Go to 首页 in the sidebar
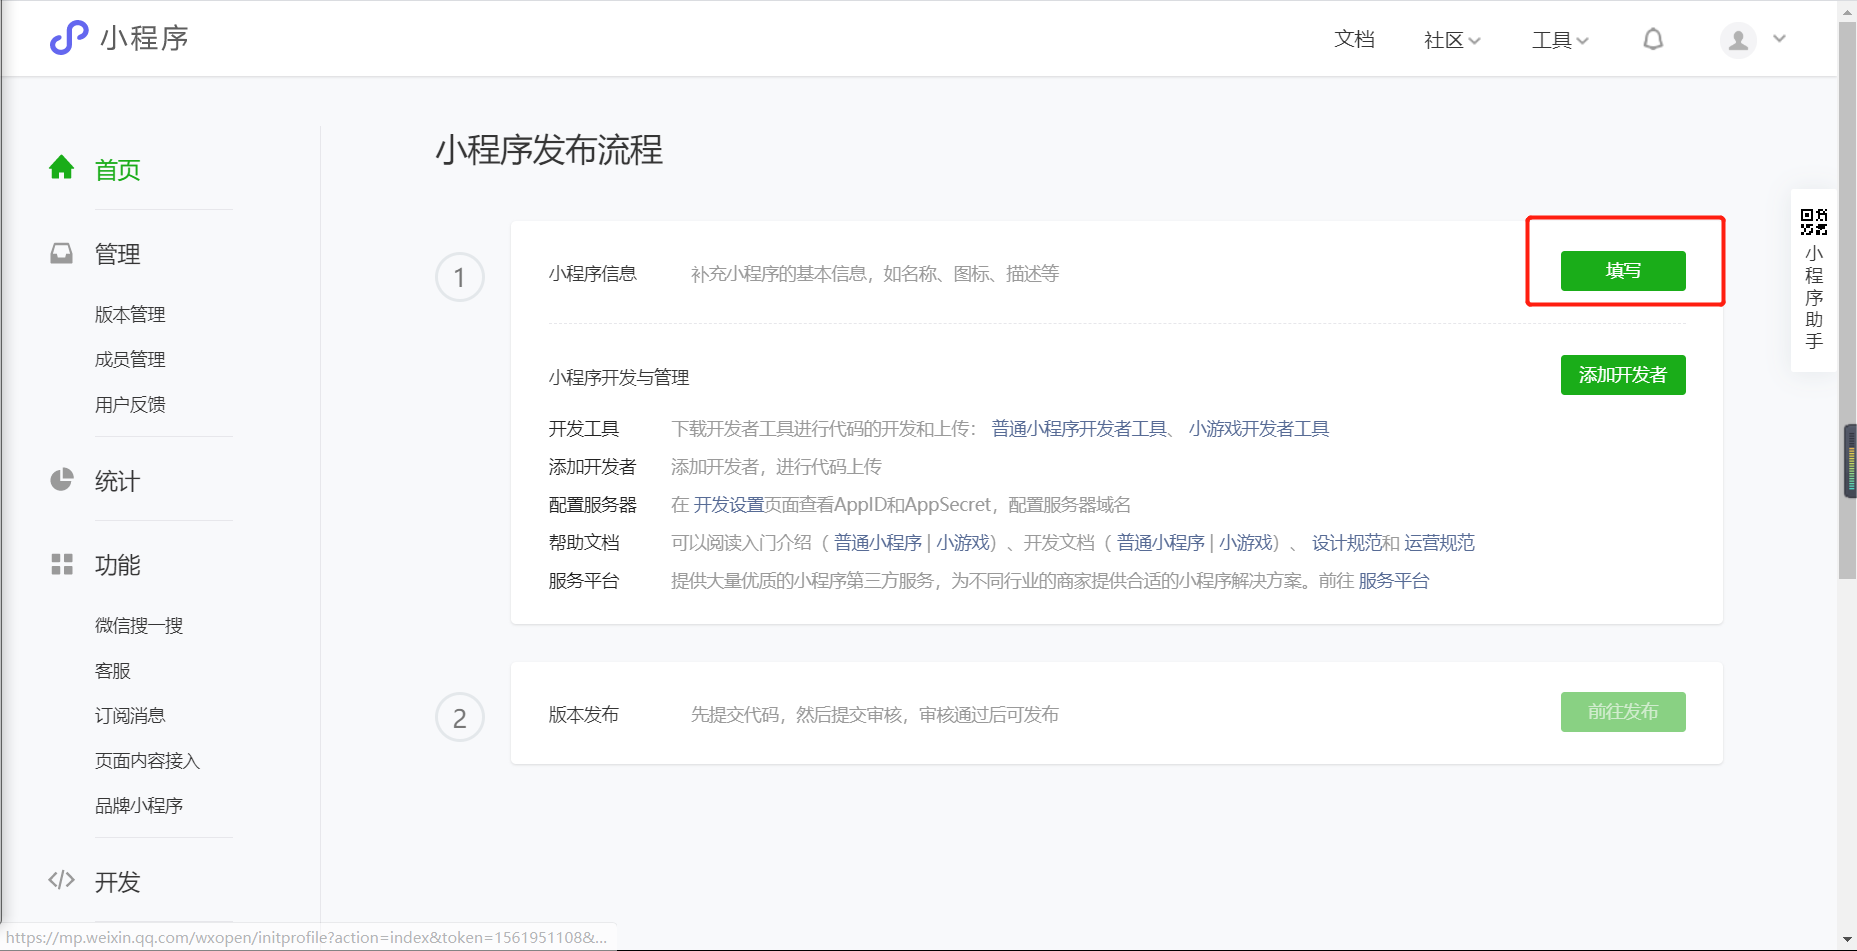 coord(117,170)
